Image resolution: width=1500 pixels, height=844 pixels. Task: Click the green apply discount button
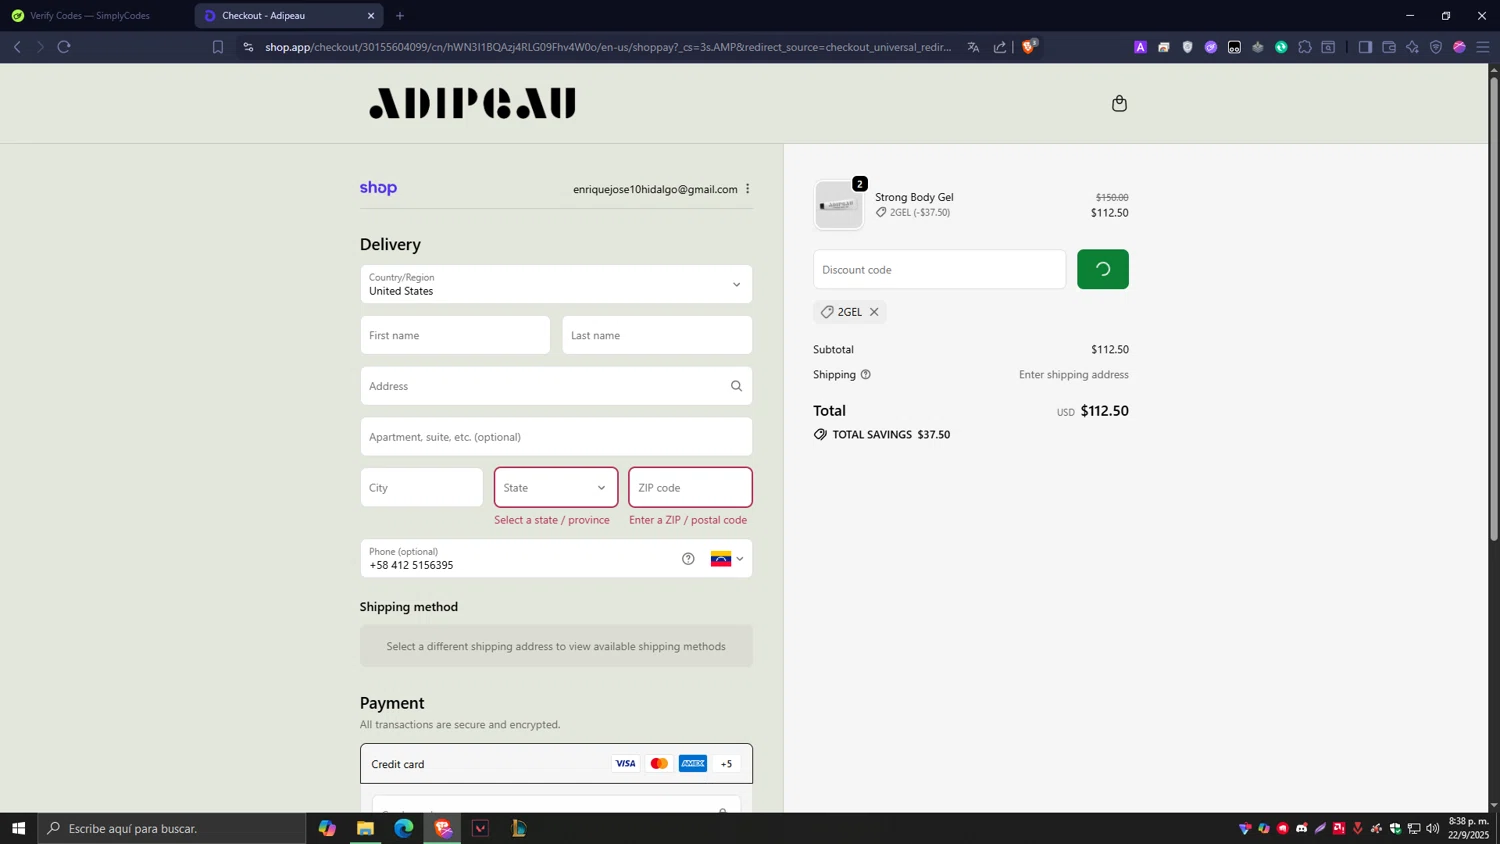pyautogui.click(x=1102, y=270)
